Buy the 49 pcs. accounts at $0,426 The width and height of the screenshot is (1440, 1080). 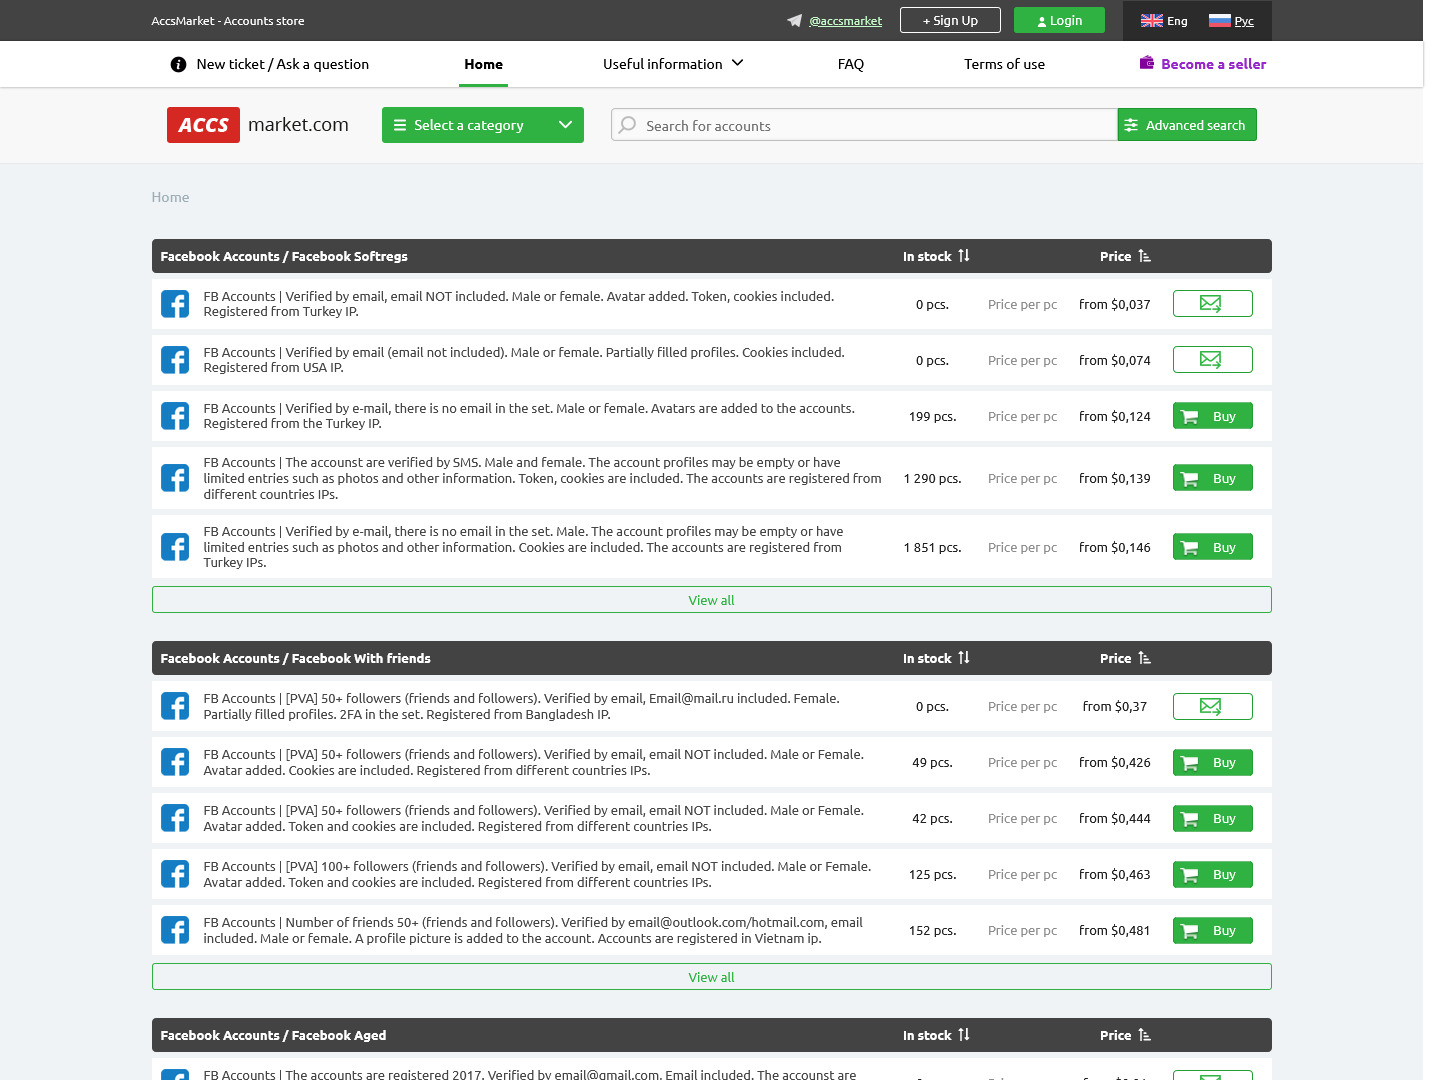pos(1212,762)
